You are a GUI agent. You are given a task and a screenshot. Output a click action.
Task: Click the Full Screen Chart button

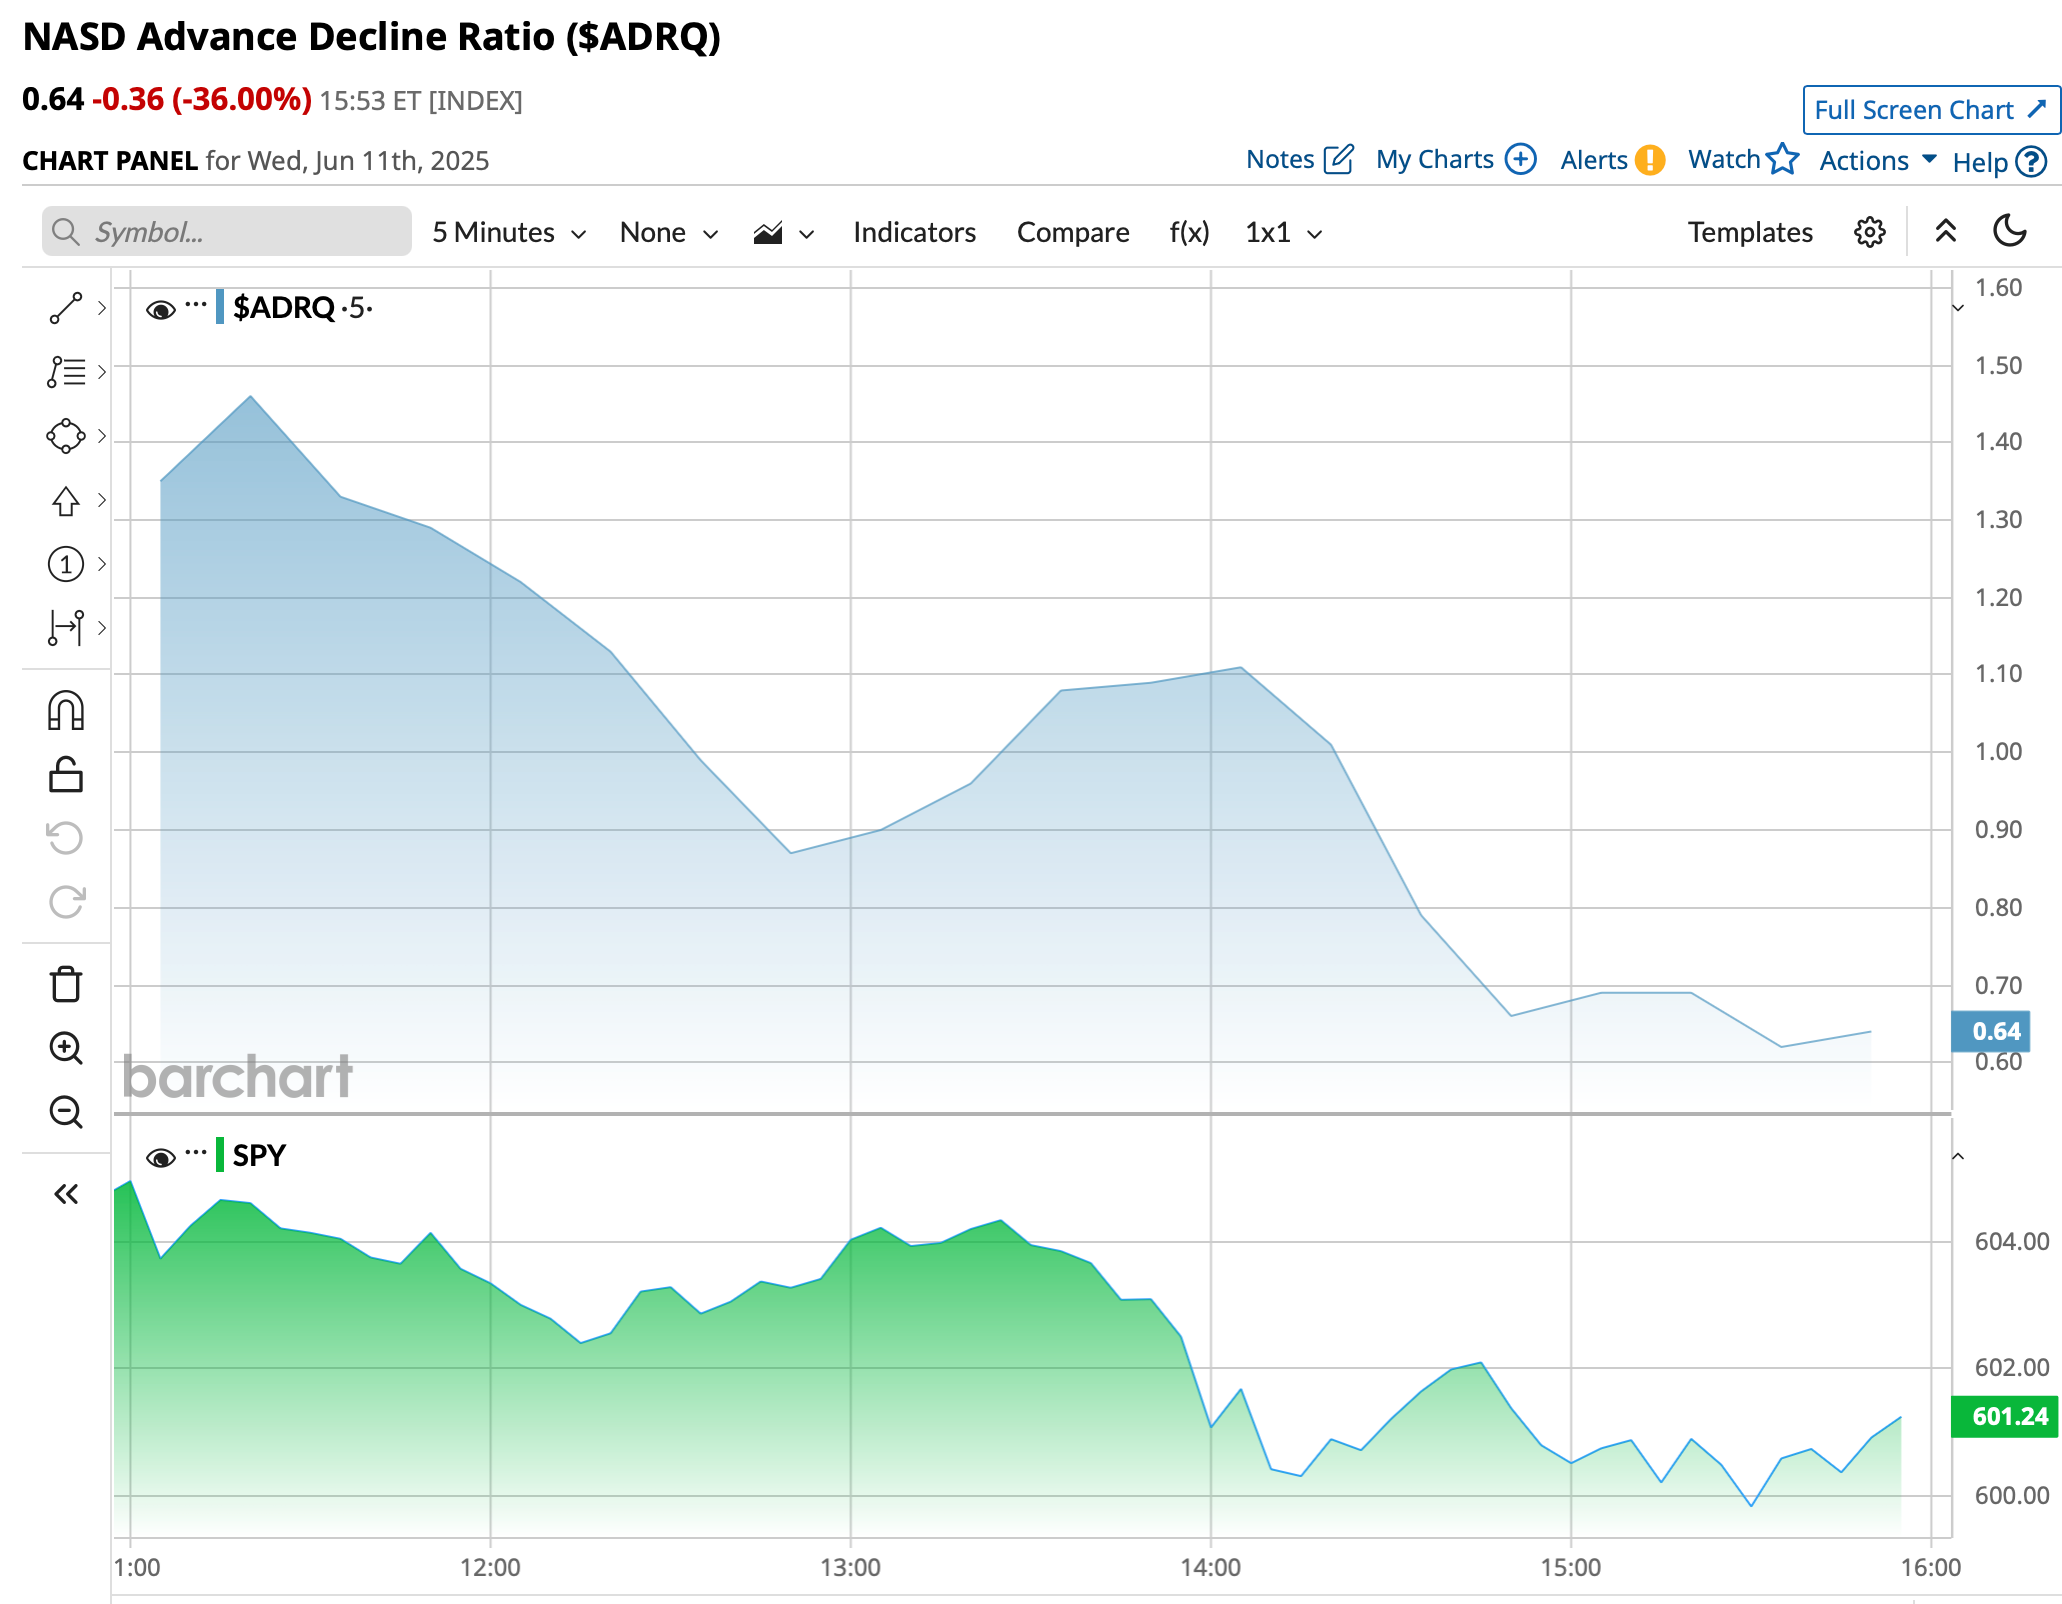tap(1930, 110)
